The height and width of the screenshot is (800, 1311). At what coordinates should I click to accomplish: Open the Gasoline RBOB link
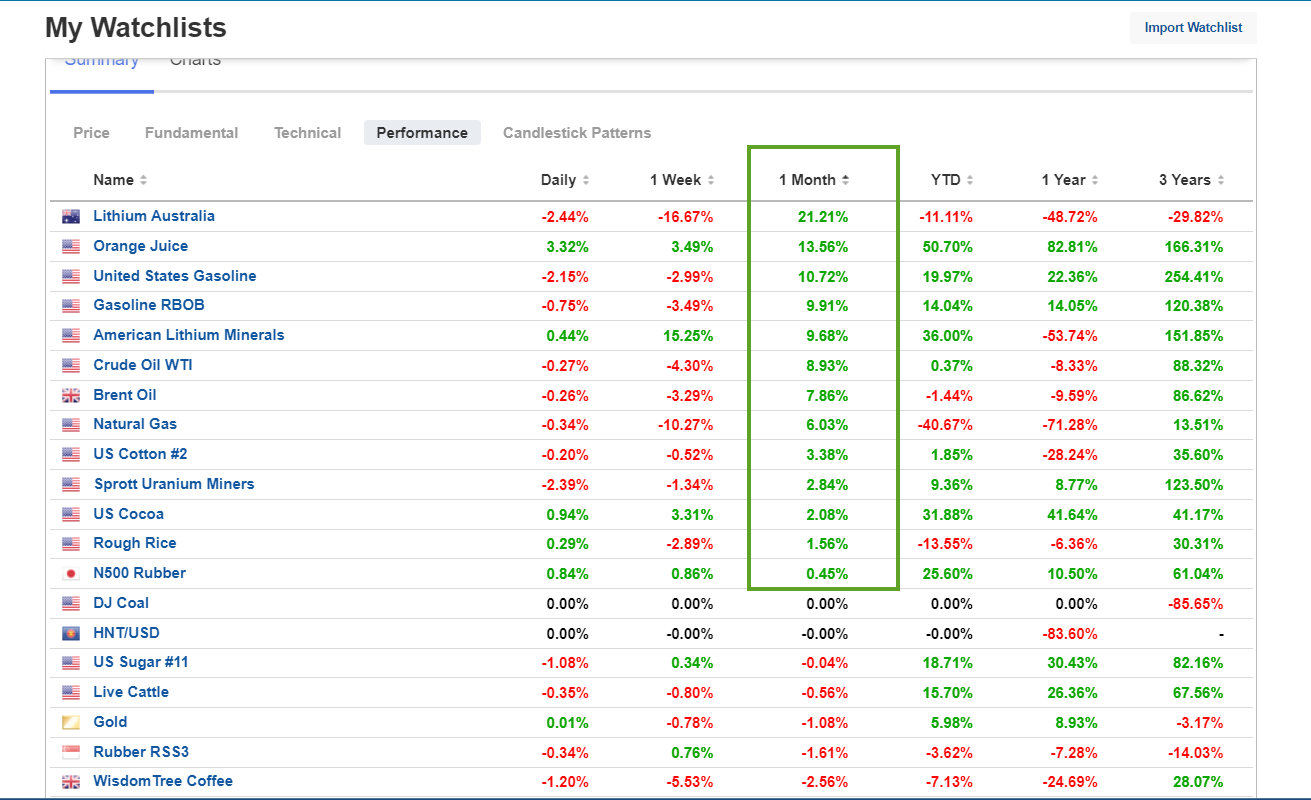[x=149, y=305]
